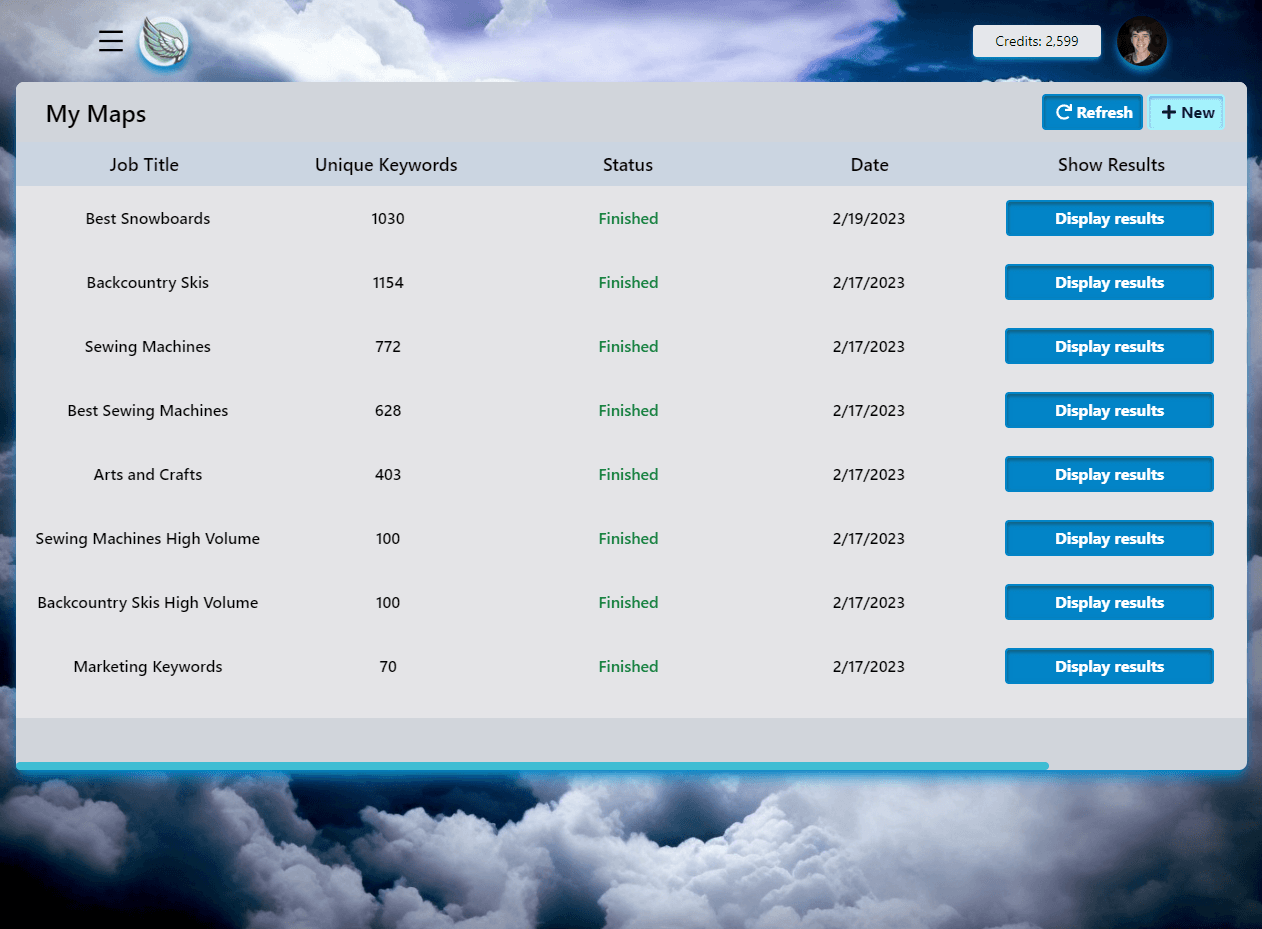
Task: Click the 403 keyword count
Action: coord(388,474)
